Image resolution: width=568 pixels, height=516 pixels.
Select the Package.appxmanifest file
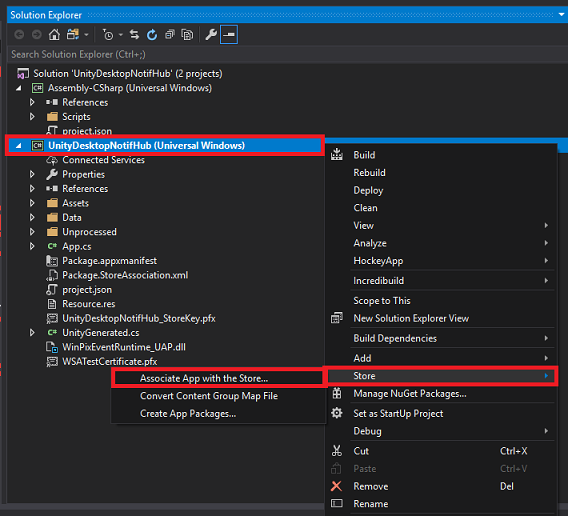pos(109,261)
